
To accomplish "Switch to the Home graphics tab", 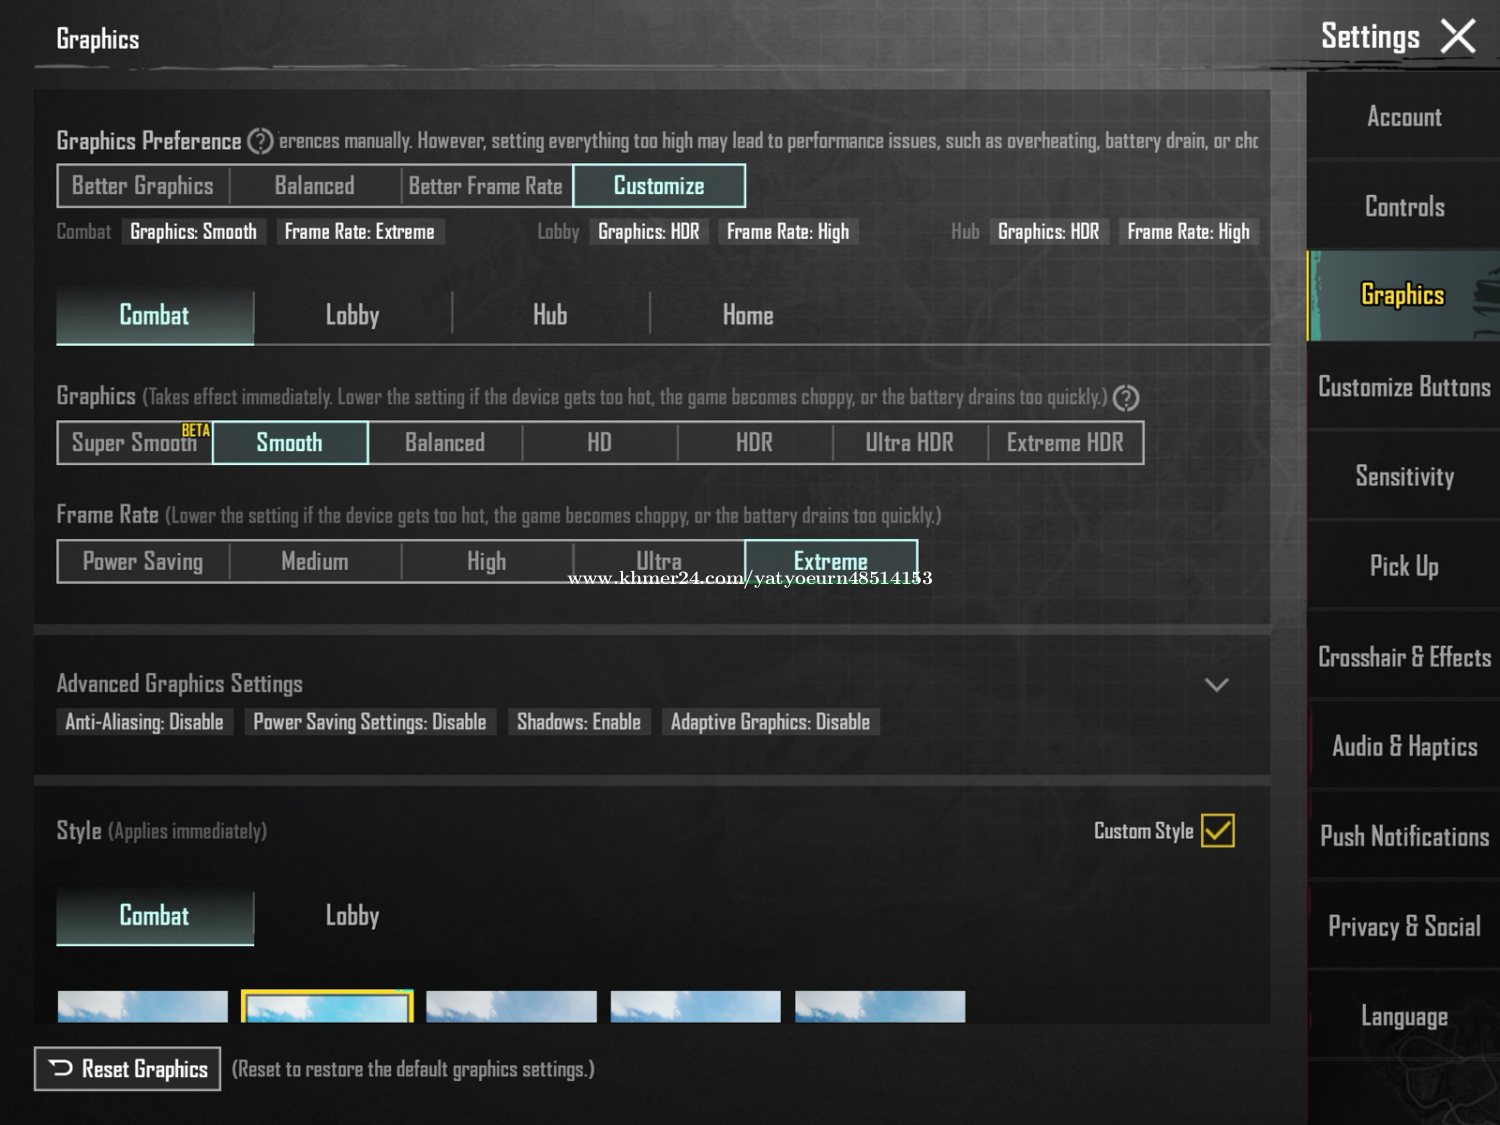I will [x=748, y=316].
